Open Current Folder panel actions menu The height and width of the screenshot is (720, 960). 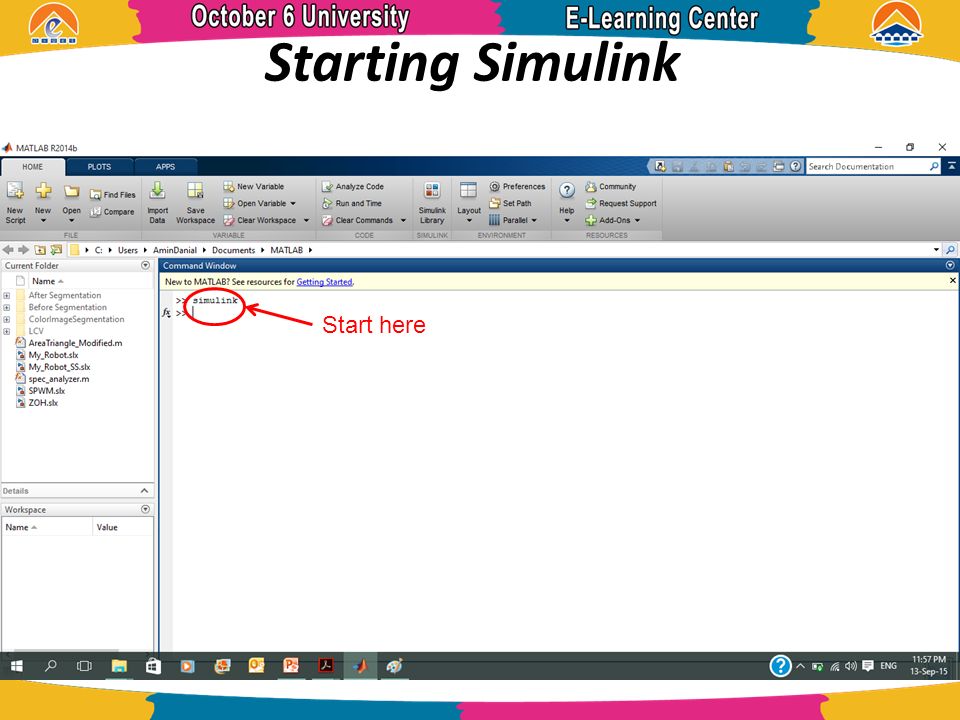(145, 266)
